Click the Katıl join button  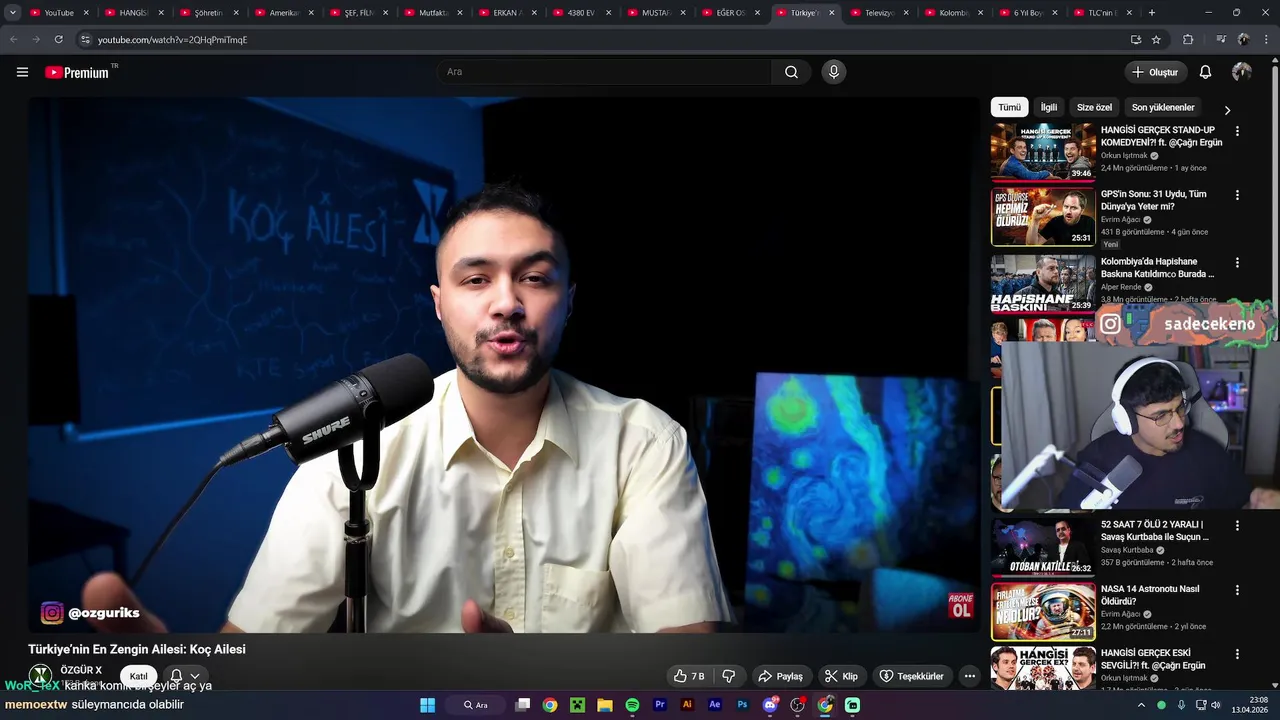pyautogui.click(x=138, y=677)
